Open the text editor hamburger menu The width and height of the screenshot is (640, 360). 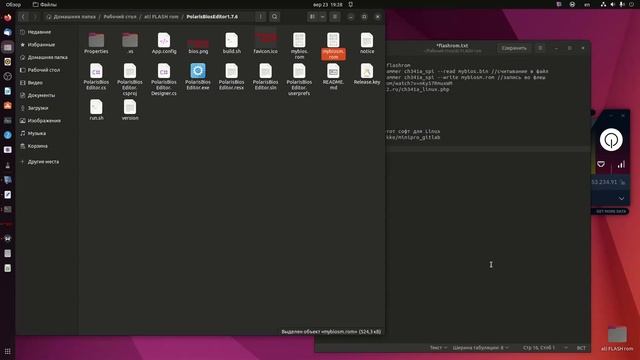pyautogui.click(x=540, y=48)
